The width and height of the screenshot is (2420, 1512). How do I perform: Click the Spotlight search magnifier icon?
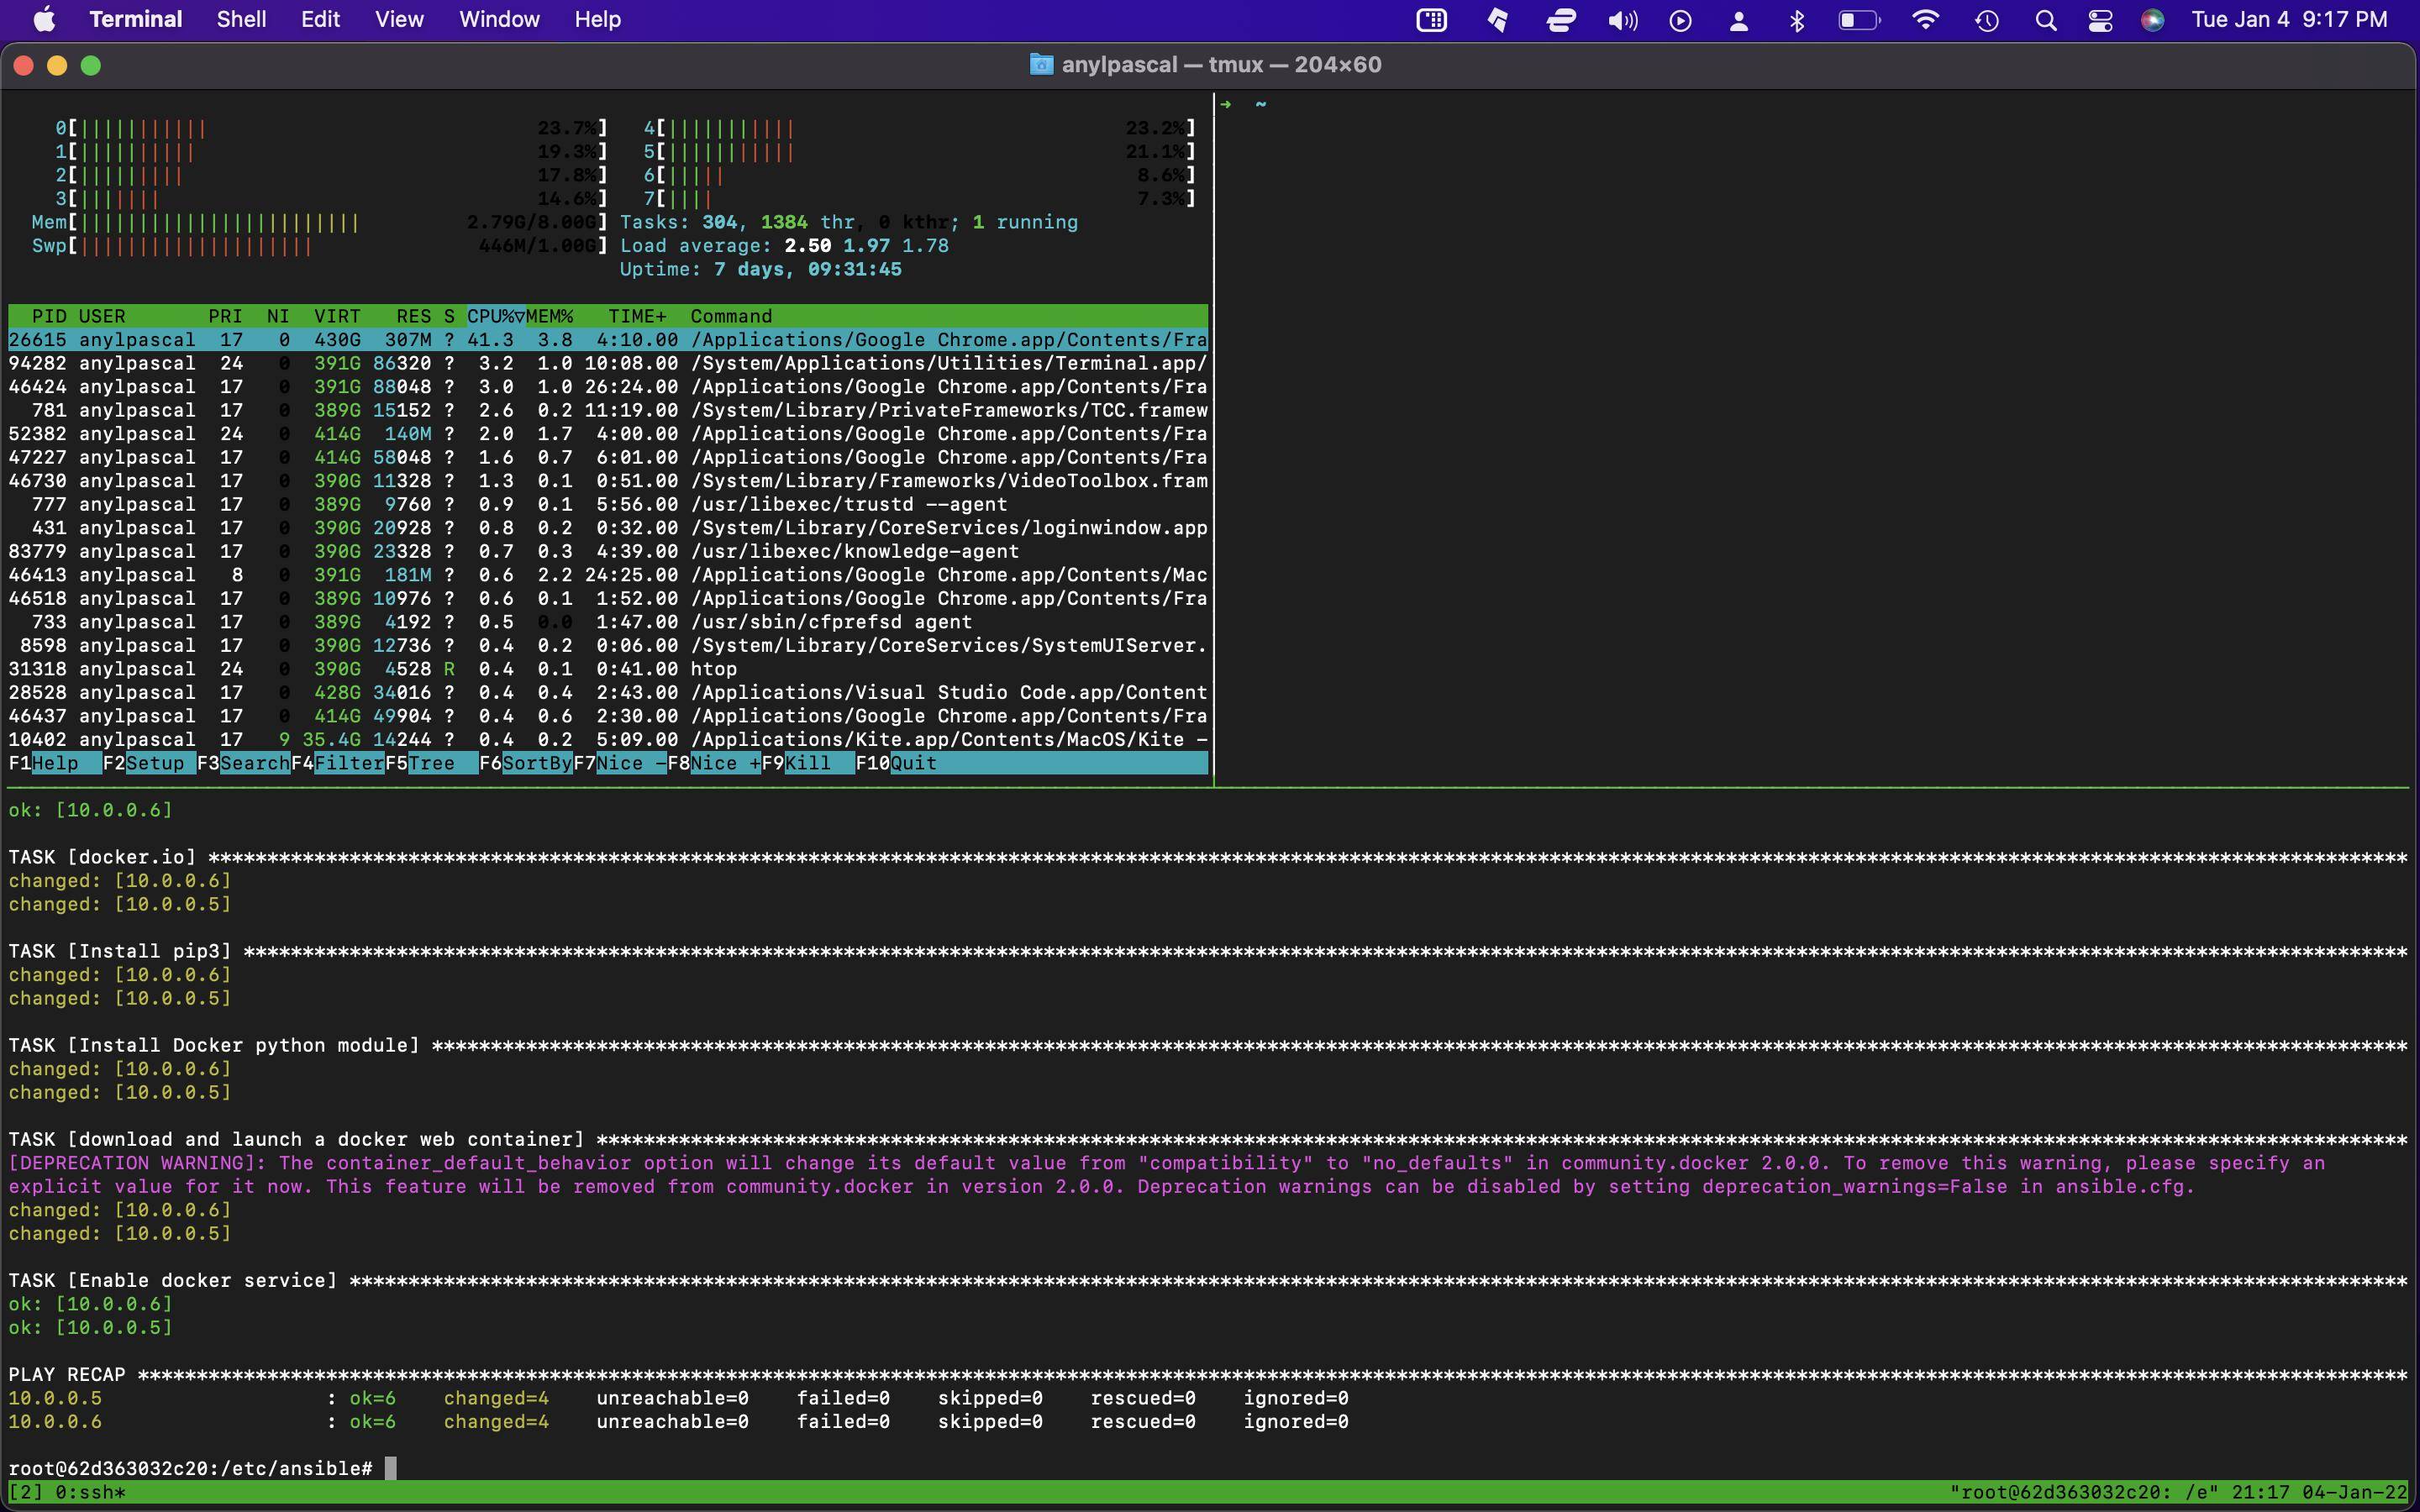coord(2045,20)
